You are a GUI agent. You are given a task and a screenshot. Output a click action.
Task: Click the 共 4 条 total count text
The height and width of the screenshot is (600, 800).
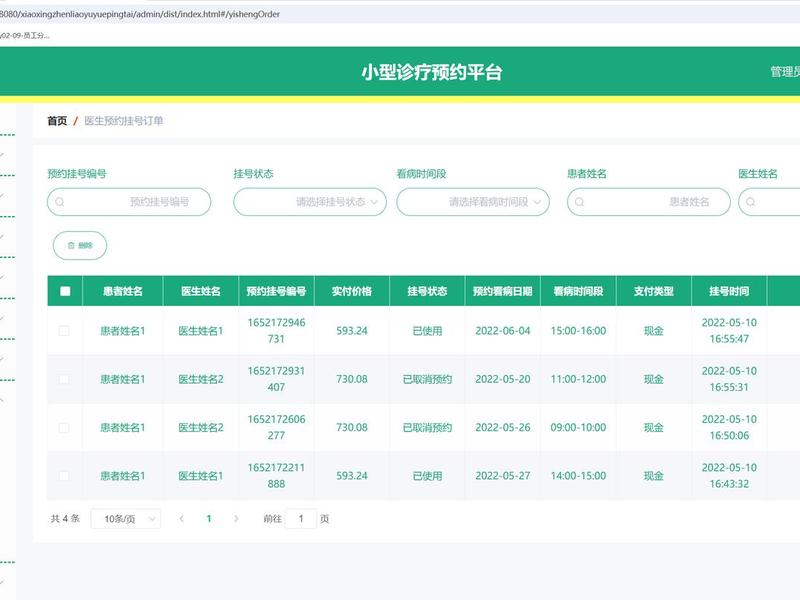[x=65, y=519]
